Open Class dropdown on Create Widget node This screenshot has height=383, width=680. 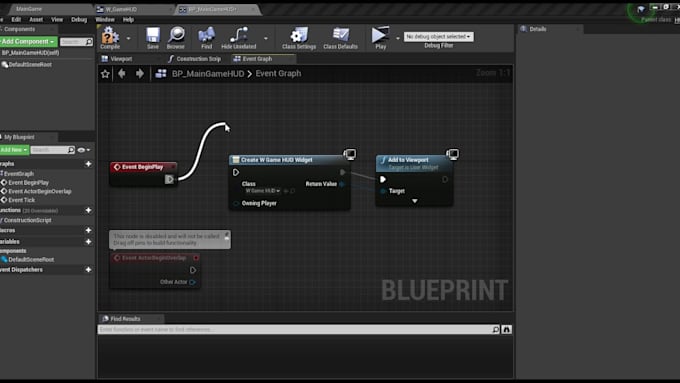pyautogui.click(x=263, y=191)
